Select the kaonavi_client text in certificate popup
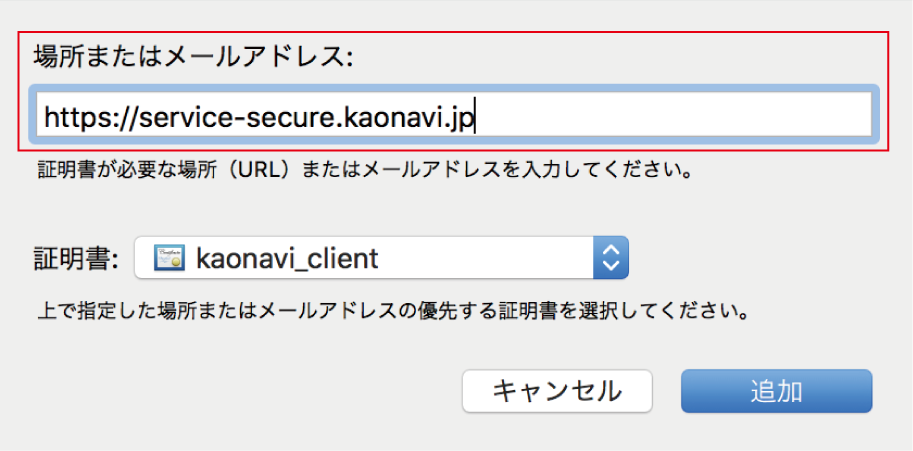Viewport: 913px width, 451px height. click(x=287, y=258)
